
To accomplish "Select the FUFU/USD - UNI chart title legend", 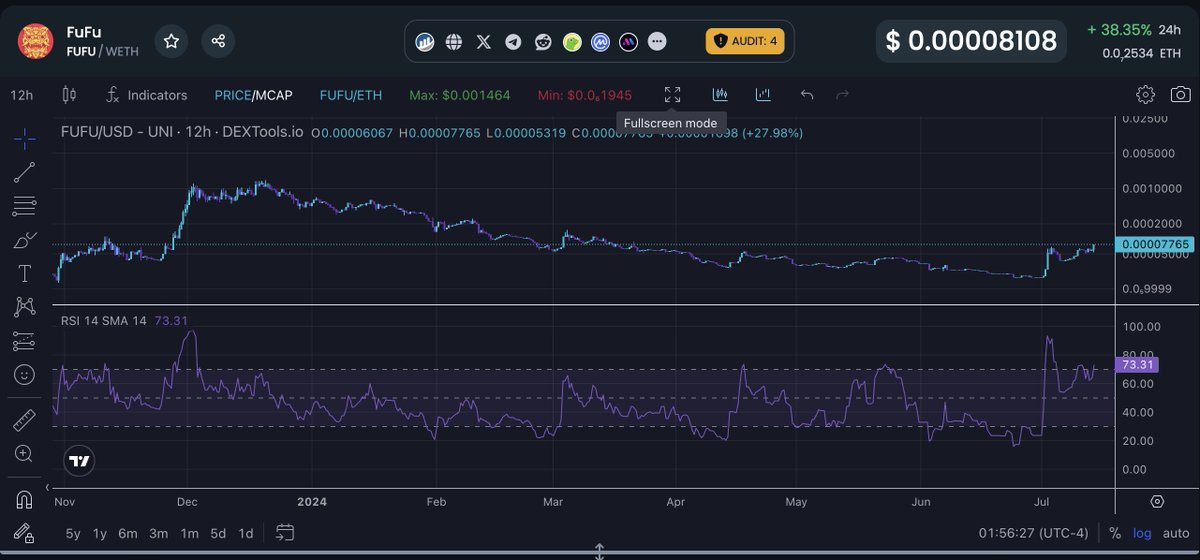I will coord(182,132).
